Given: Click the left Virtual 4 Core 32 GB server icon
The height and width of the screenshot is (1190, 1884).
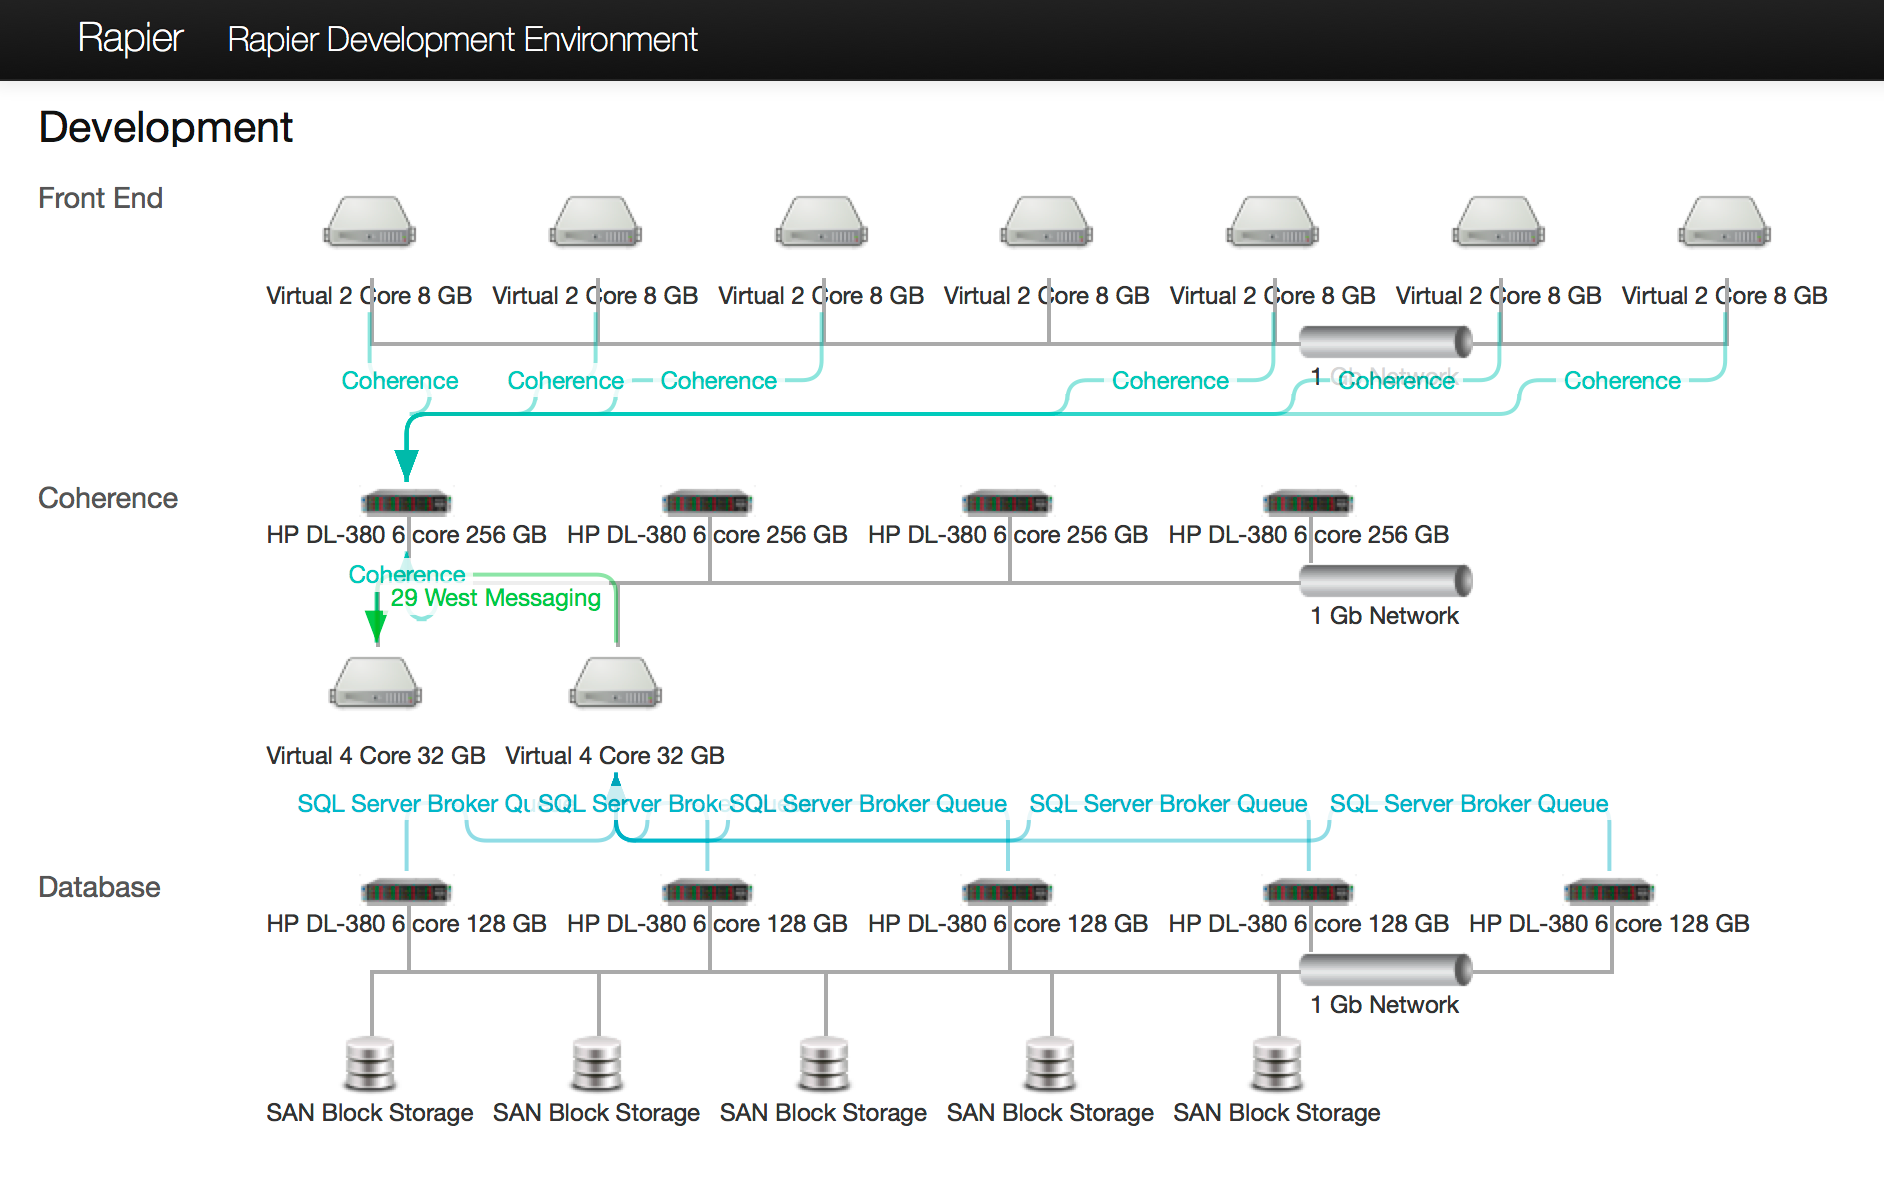Looking at the screenshot, I should pyautogui.click(x=375, y=683).
